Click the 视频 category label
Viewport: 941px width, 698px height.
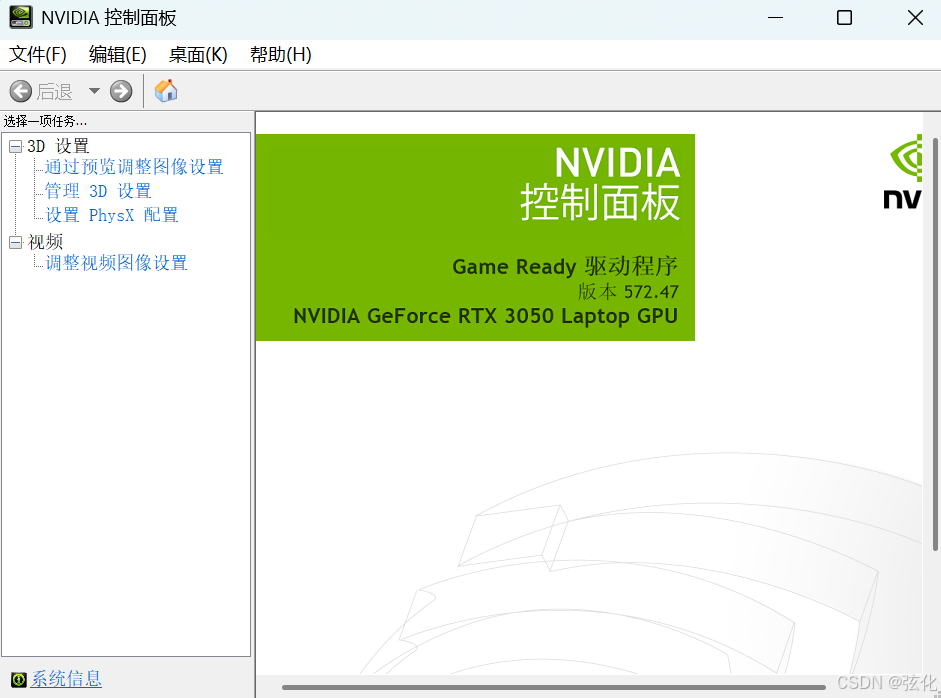[x=45, y=241]
